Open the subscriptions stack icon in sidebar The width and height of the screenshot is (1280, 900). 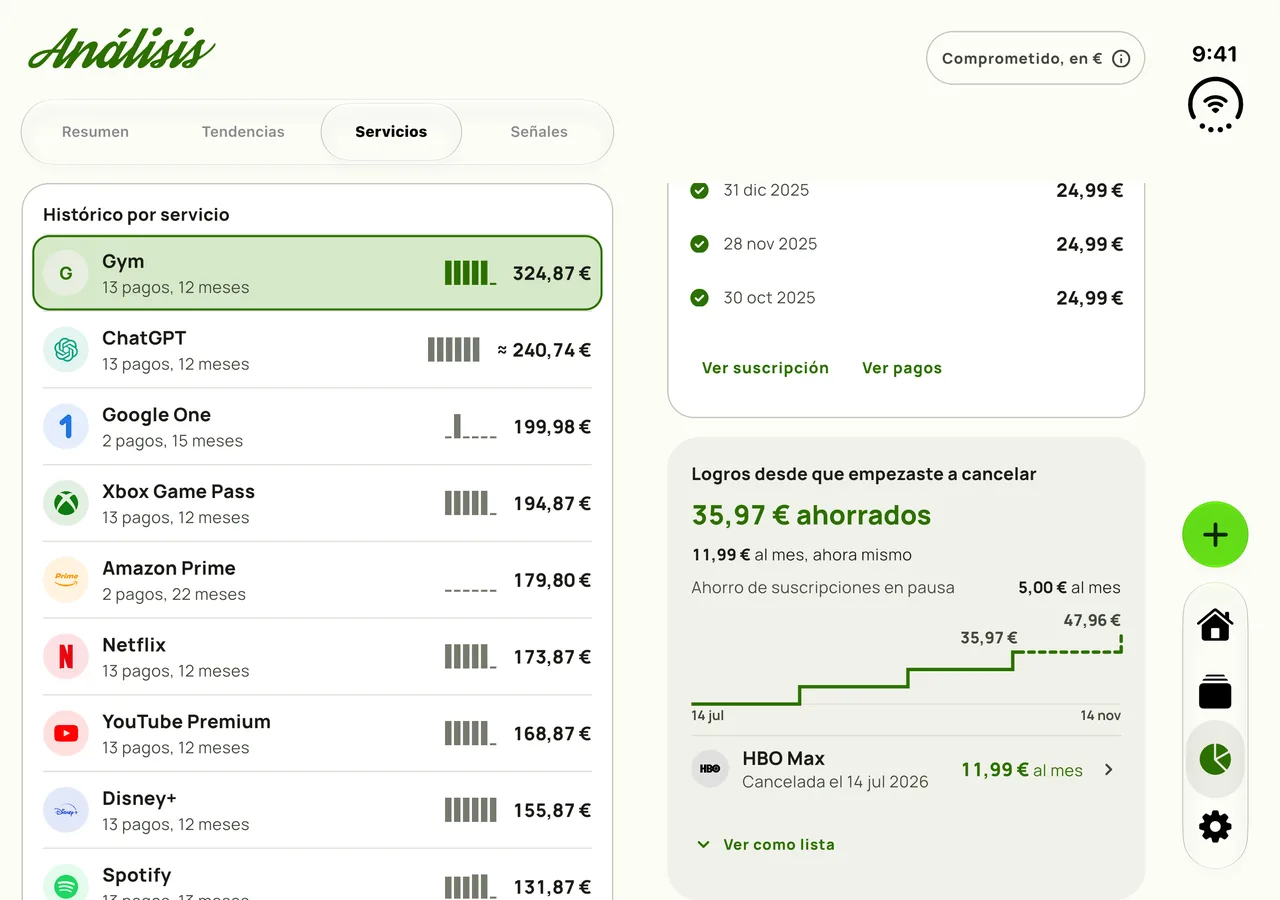(1215, 692)
